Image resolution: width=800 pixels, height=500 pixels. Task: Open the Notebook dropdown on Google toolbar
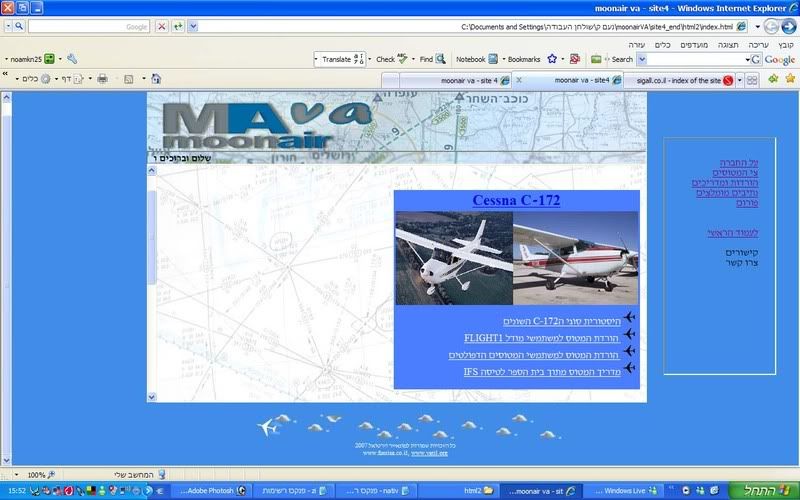(470, 59)
